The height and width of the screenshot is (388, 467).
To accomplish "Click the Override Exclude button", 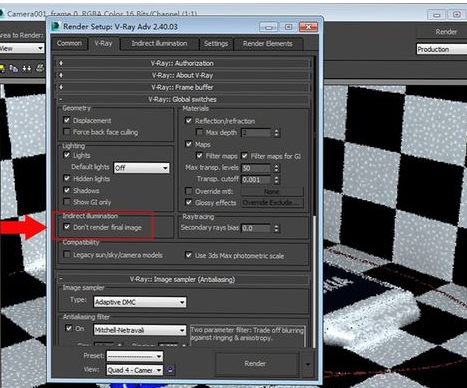I will (x=272, y=203).
